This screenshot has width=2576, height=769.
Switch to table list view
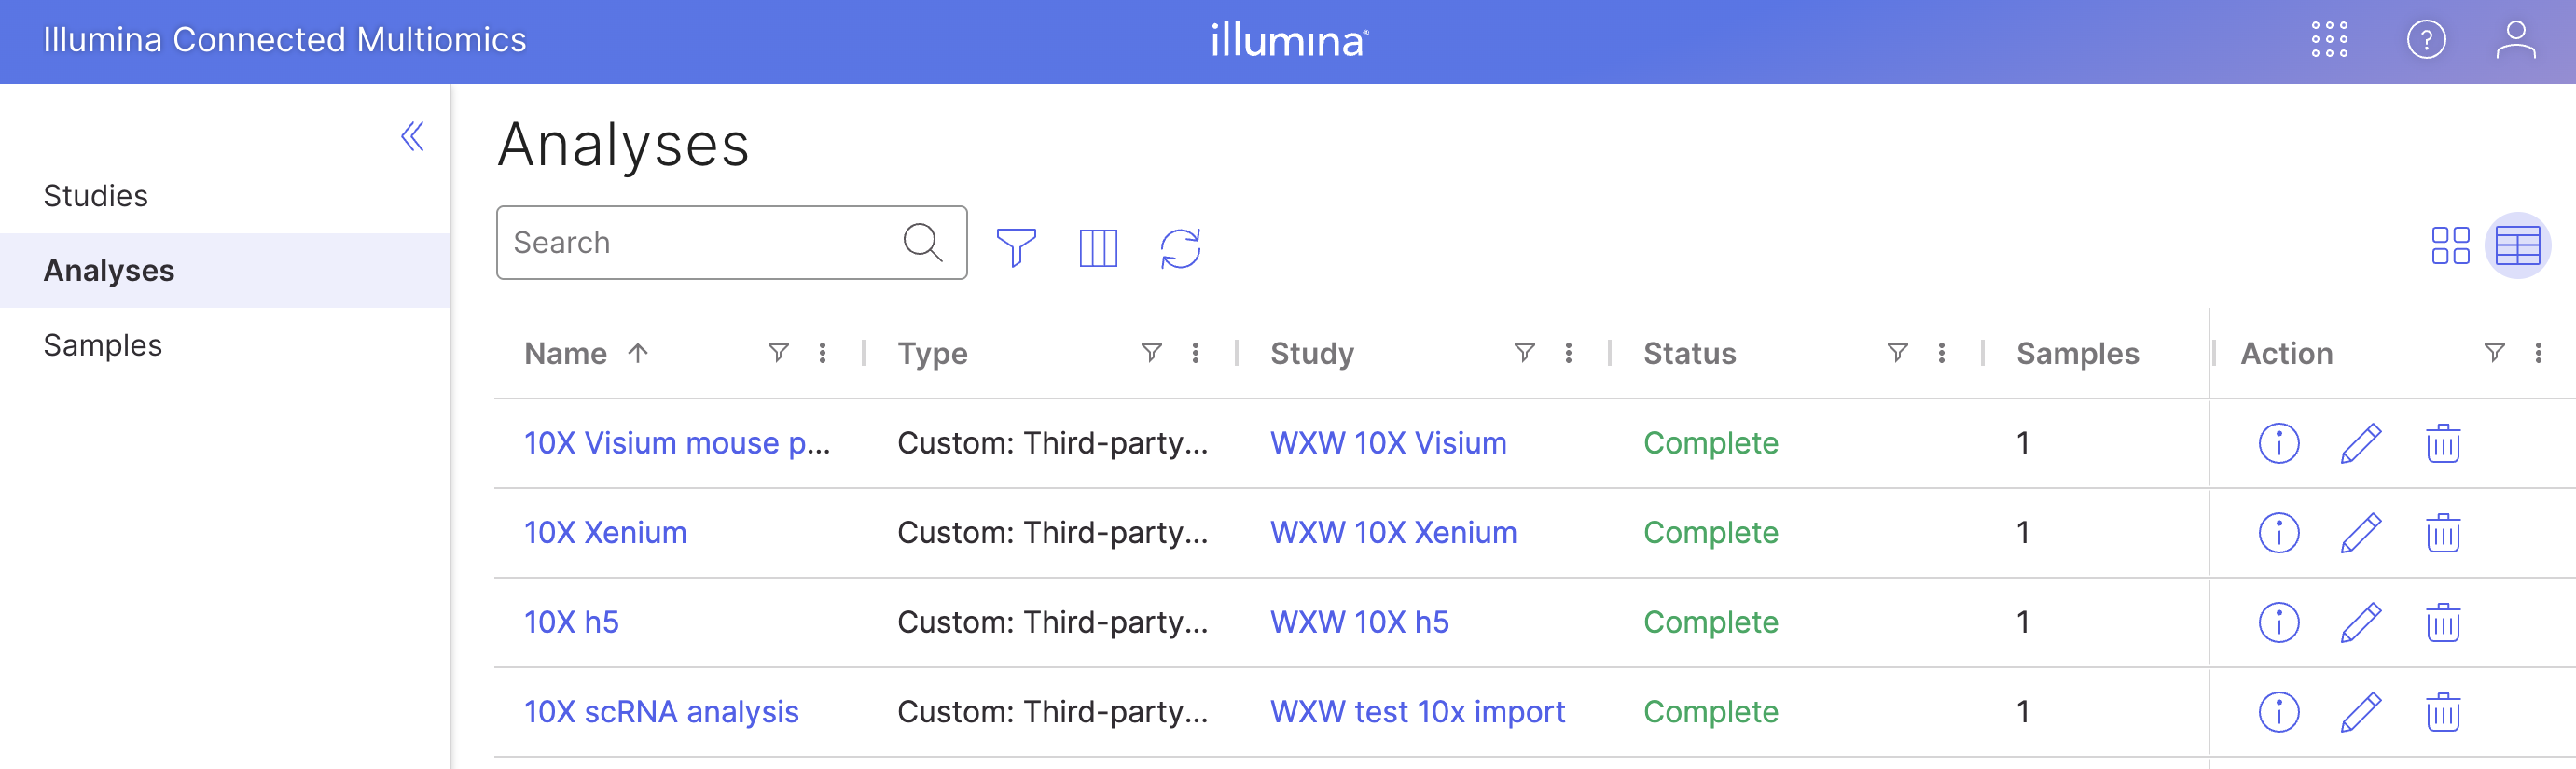(x=2517, y=245)
